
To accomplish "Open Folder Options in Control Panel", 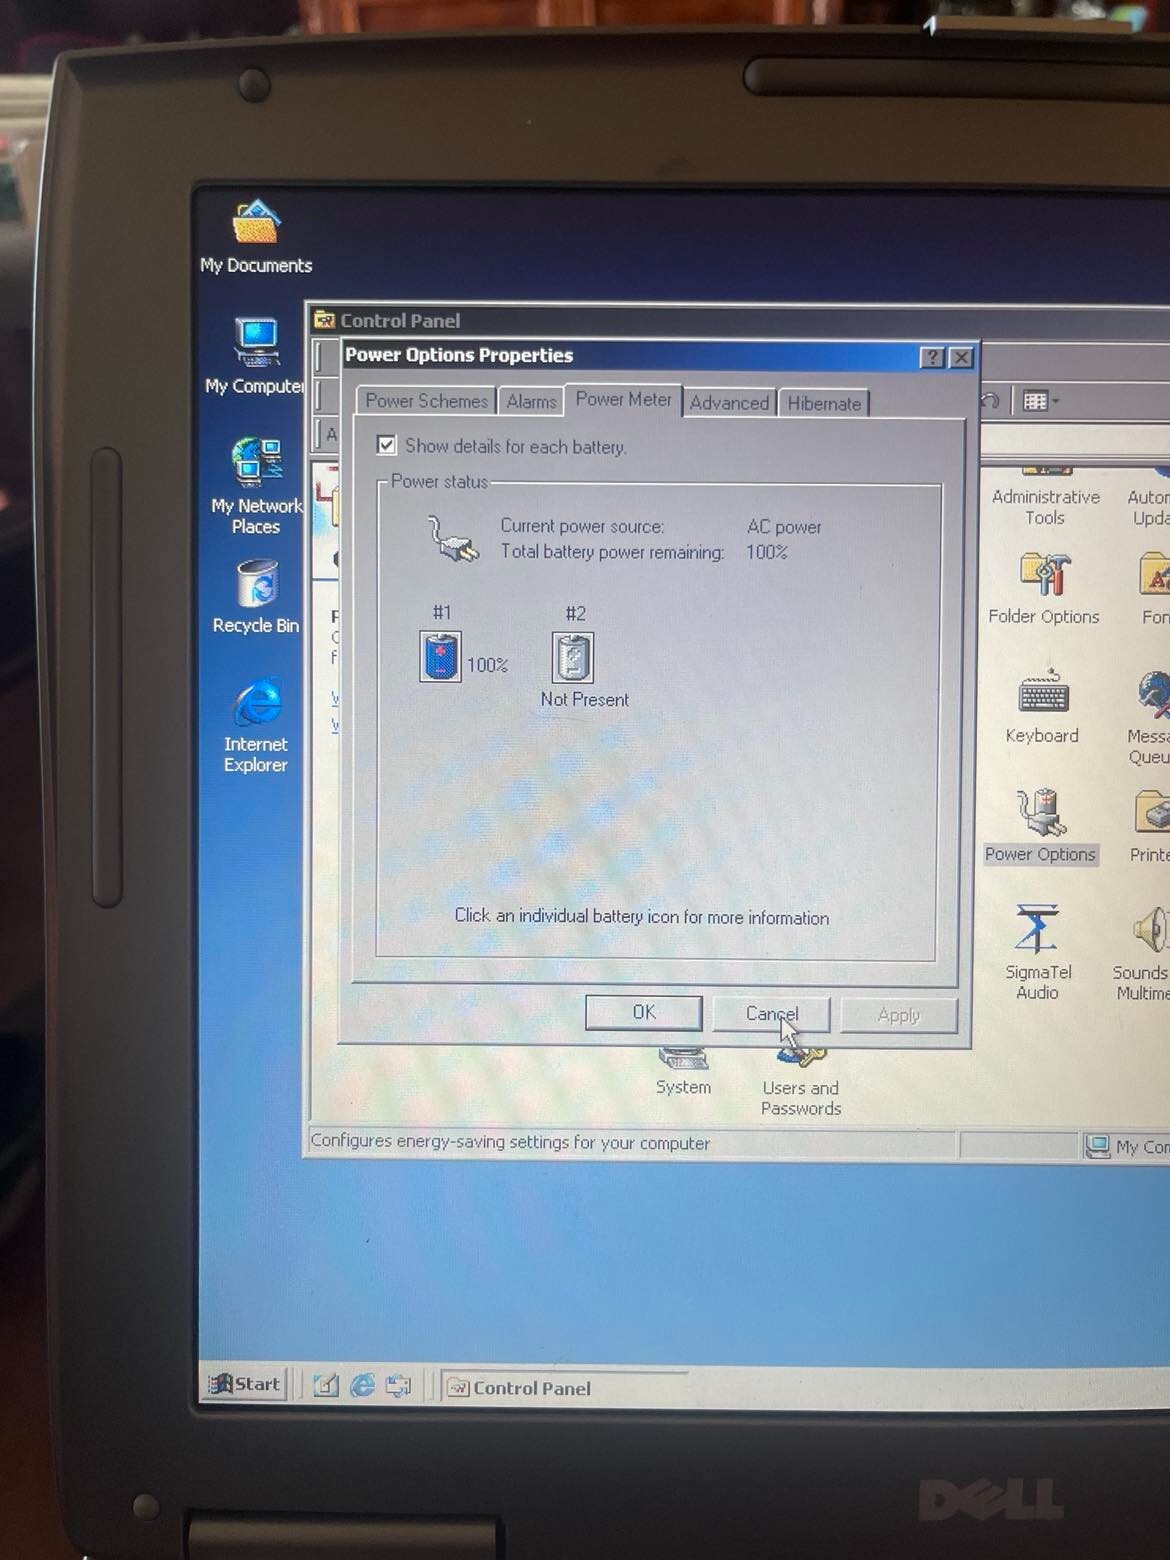I will (x=1044, y=588).
